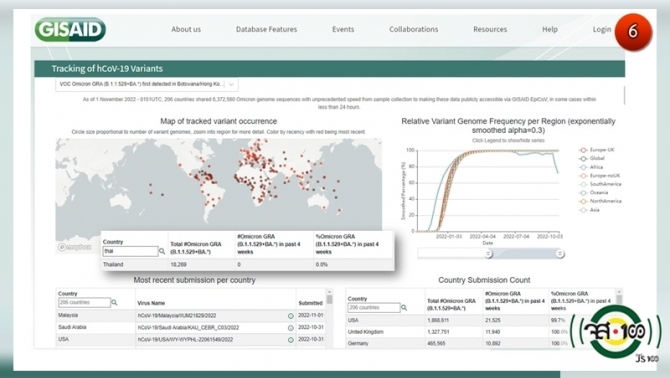Click the Submitted column header
This screenshot has height=378, width=670.
point(311,303)
